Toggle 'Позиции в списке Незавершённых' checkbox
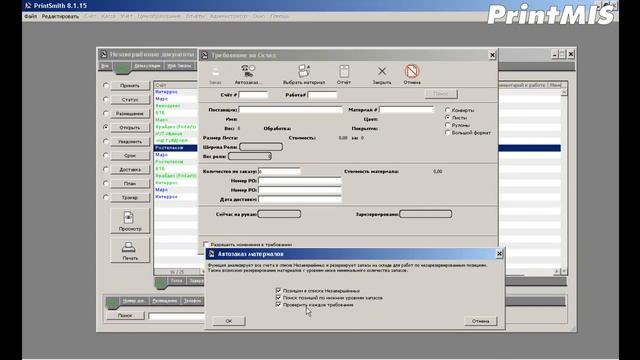640x360 pixels. [278, 291]
